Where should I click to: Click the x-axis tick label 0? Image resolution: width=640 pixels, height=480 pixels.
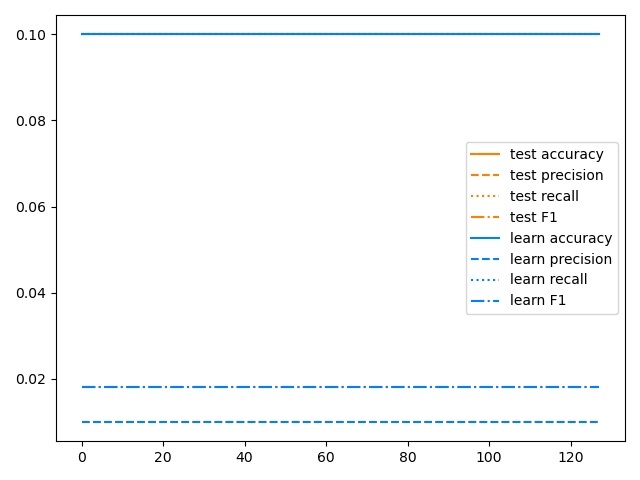82,458
